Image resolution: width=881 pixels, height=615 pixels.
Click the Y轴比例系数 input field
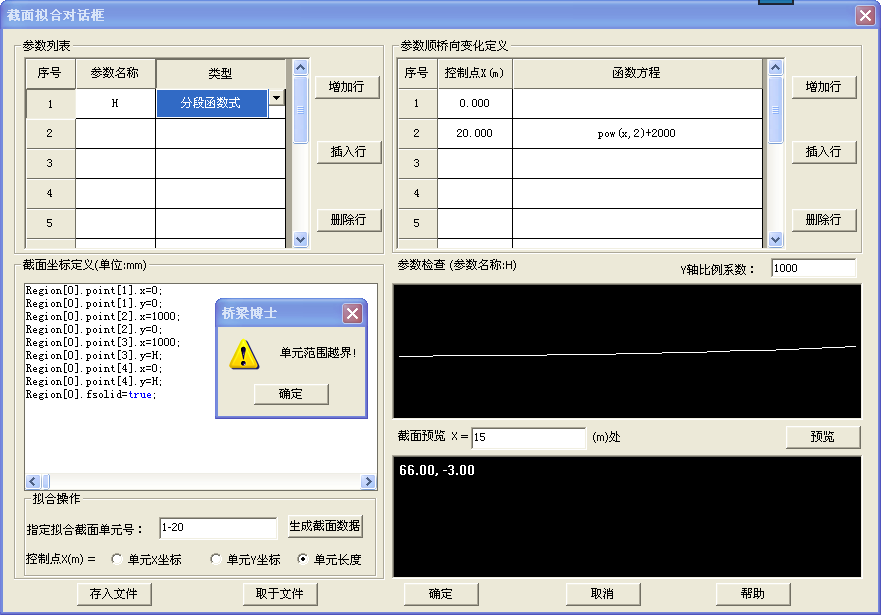[x=814, y=268]
